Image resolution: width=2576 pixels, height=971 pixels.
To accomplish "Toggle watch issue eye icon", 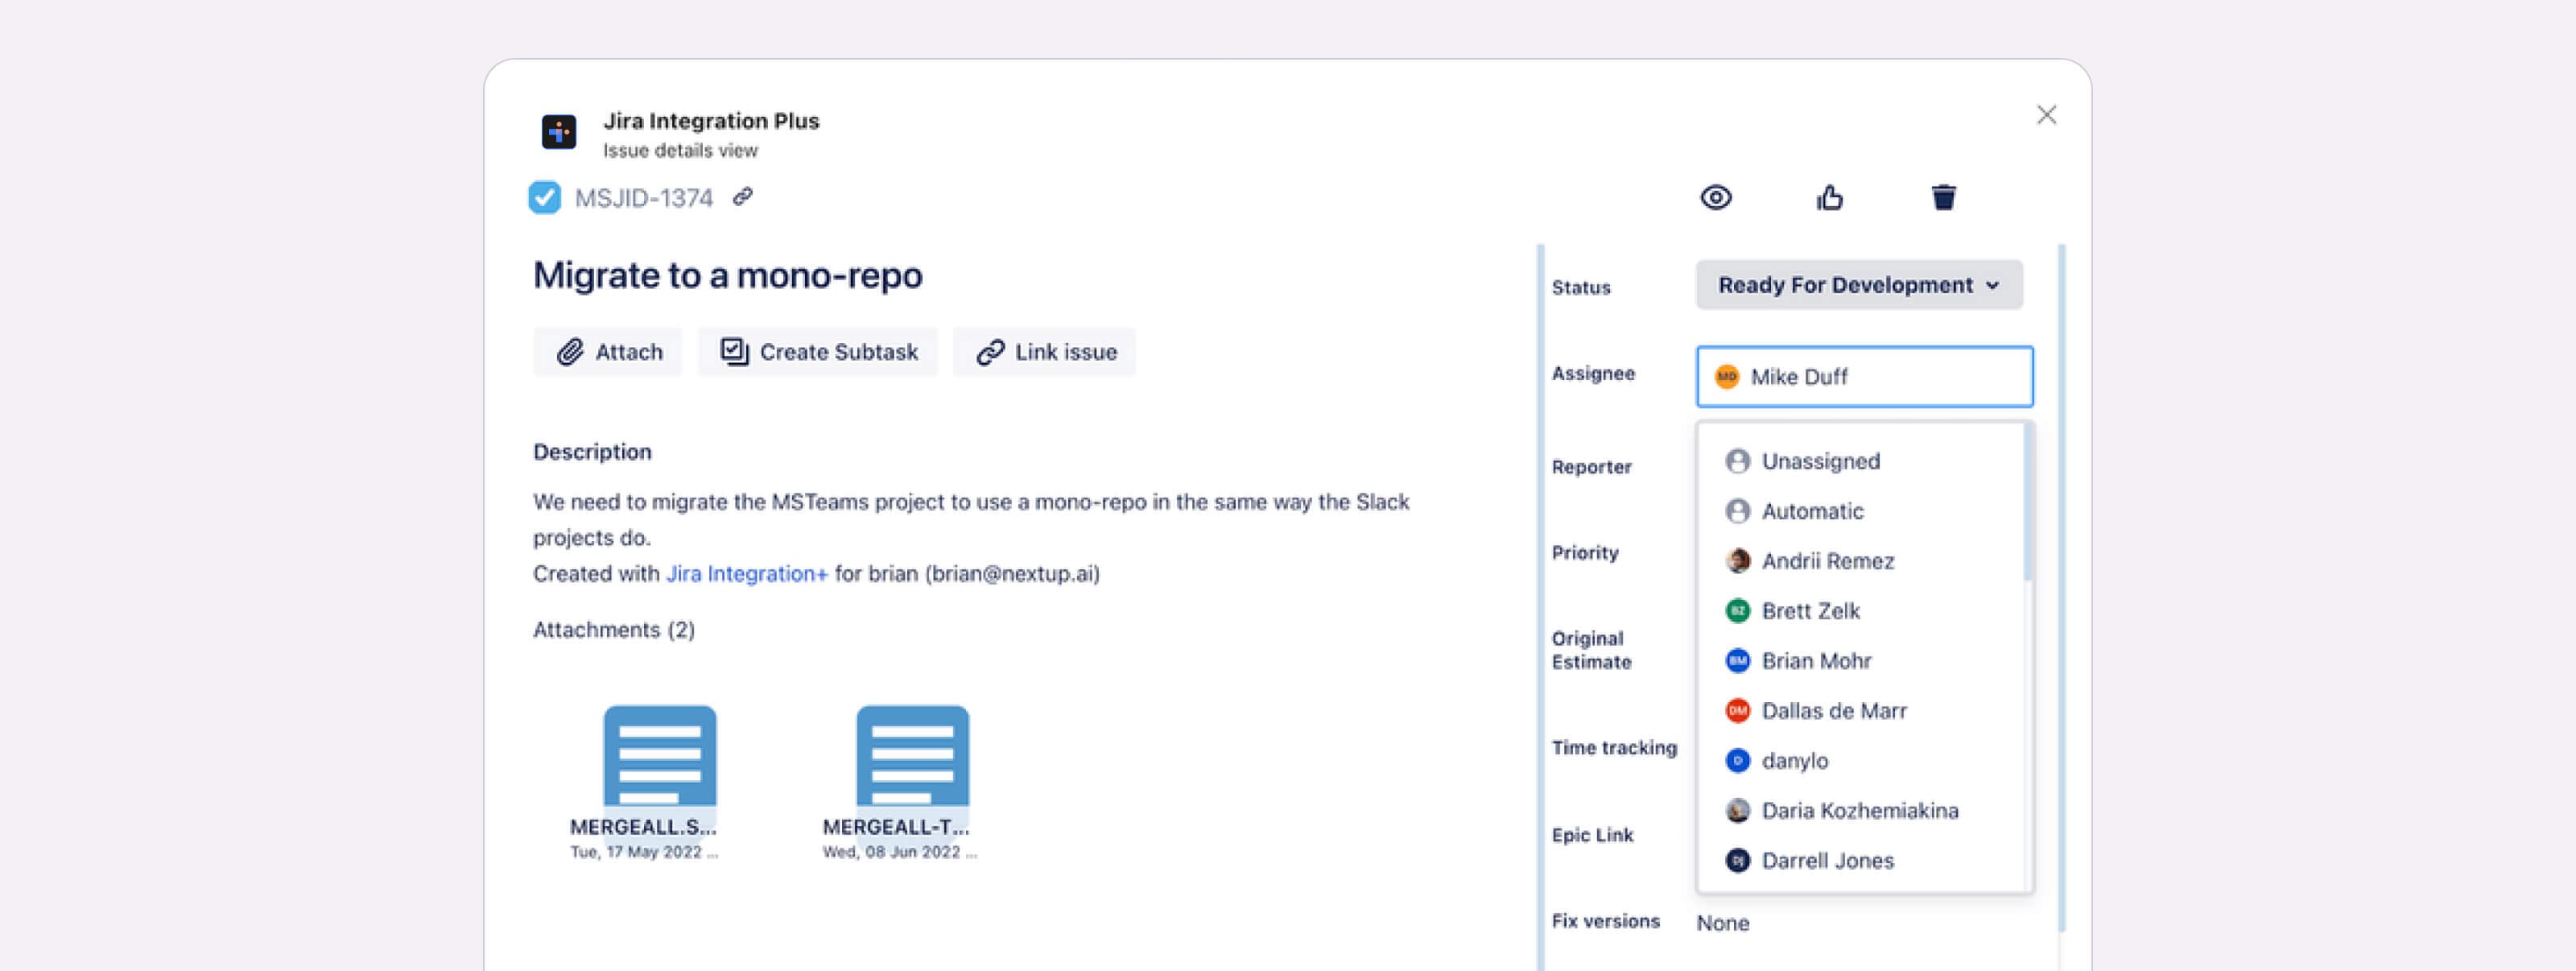I will click(1716, 198).
